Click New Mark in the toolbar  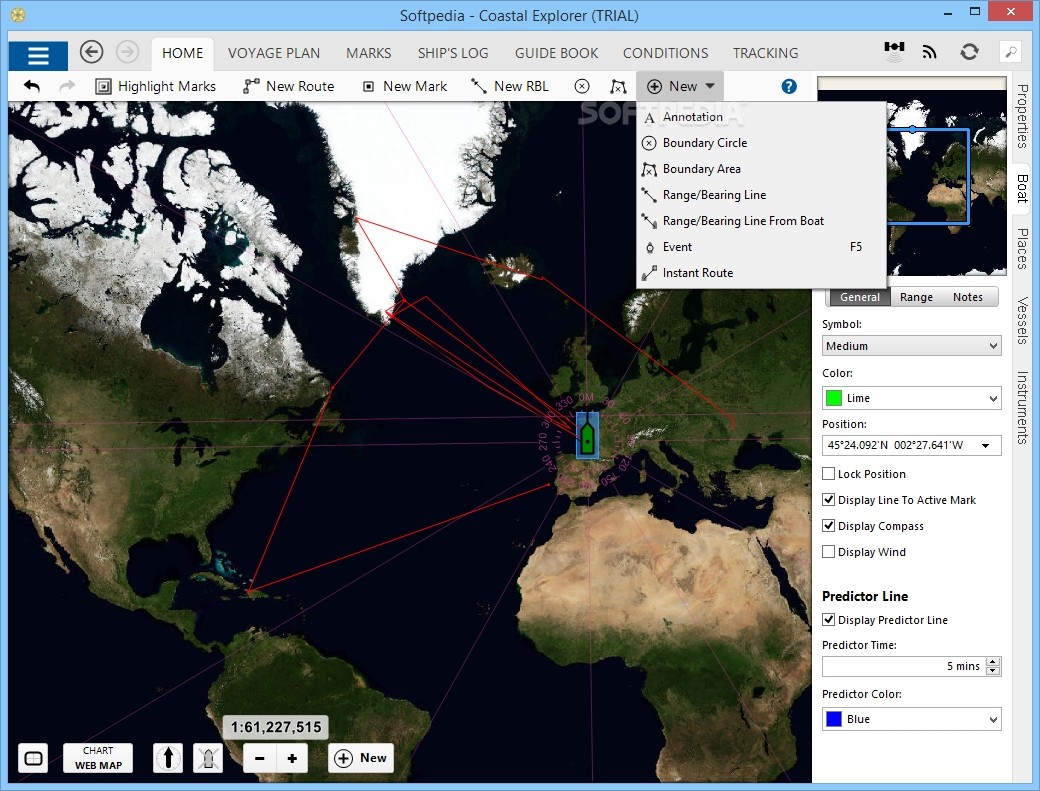(405, 86)
